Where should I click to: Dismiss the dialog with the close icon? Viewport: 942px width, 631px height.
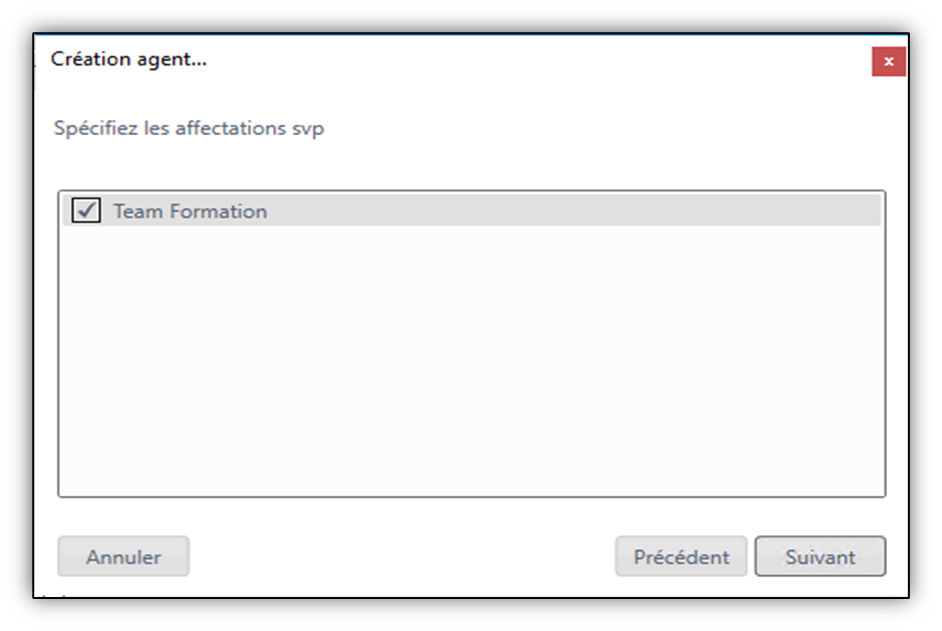click(889, 61)
